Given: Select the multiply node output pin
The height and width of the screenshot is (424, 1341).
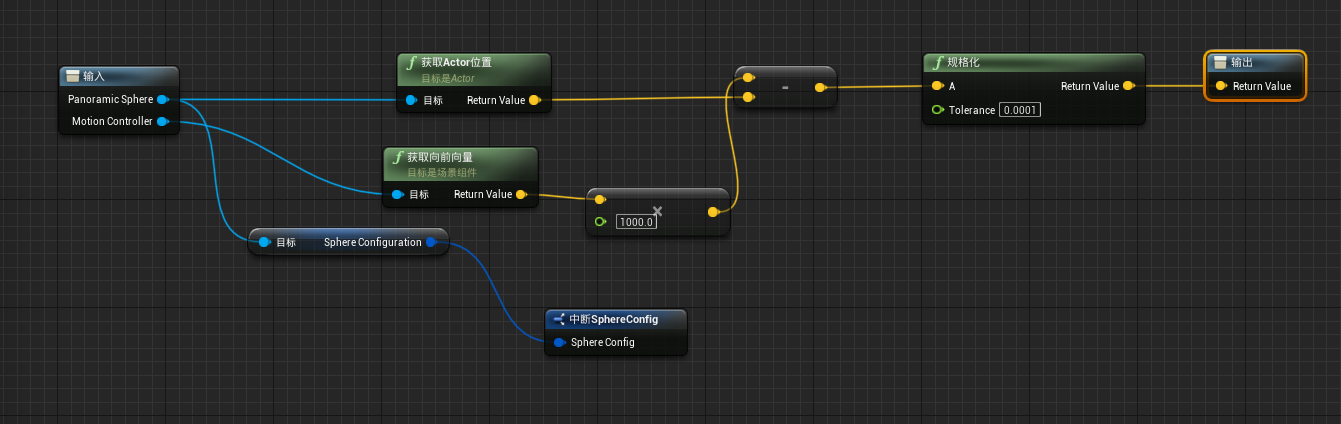Looking at the screenshot, I should [713, 212].
